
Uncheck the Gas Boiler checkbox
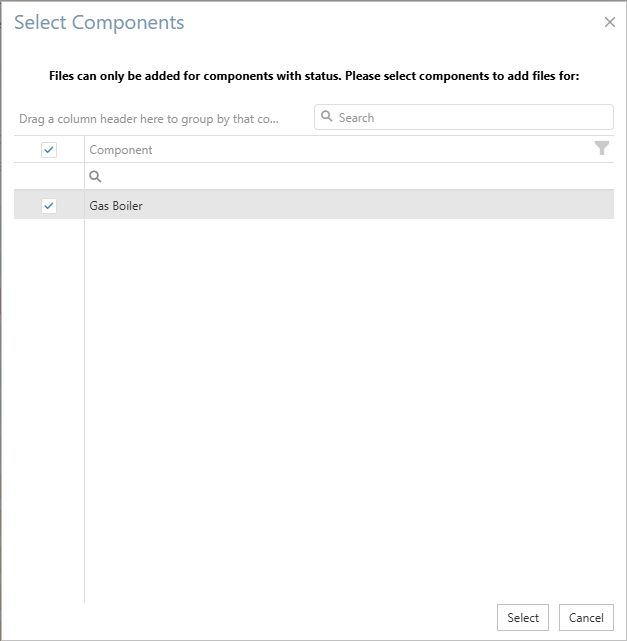pyautogui.click(x=49, y=206)
